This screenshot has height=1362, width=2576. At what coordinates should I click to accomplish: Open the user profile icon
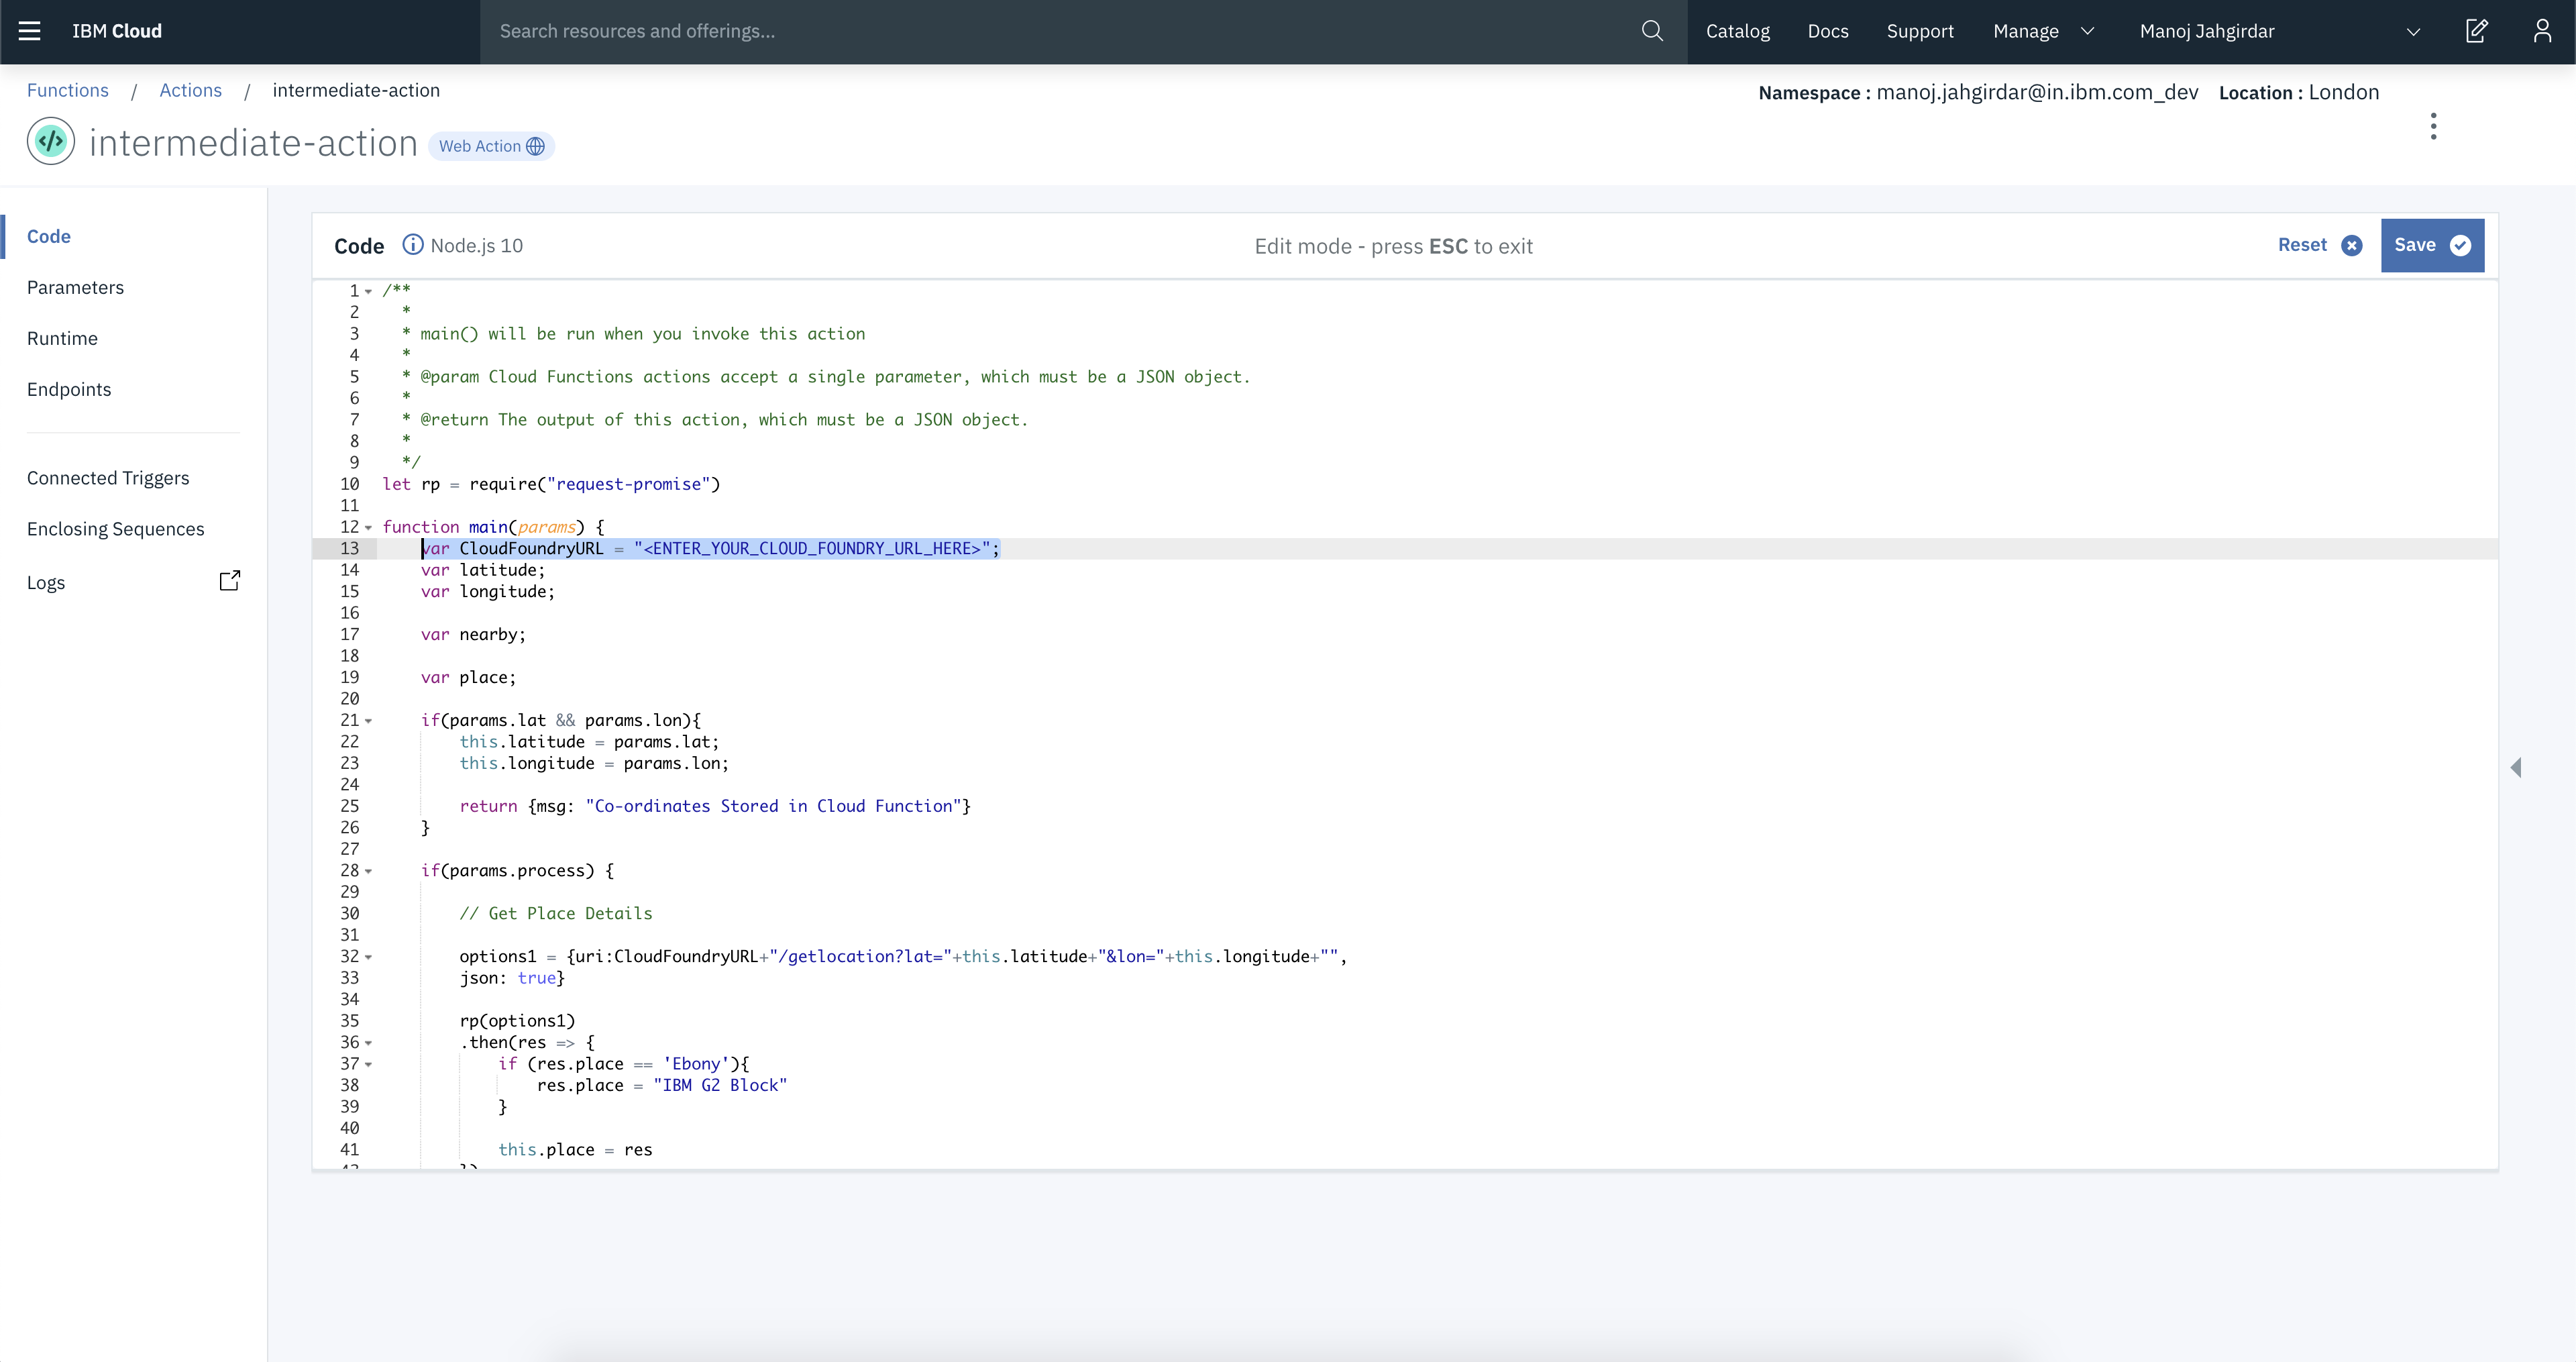tap(2542, 31)
